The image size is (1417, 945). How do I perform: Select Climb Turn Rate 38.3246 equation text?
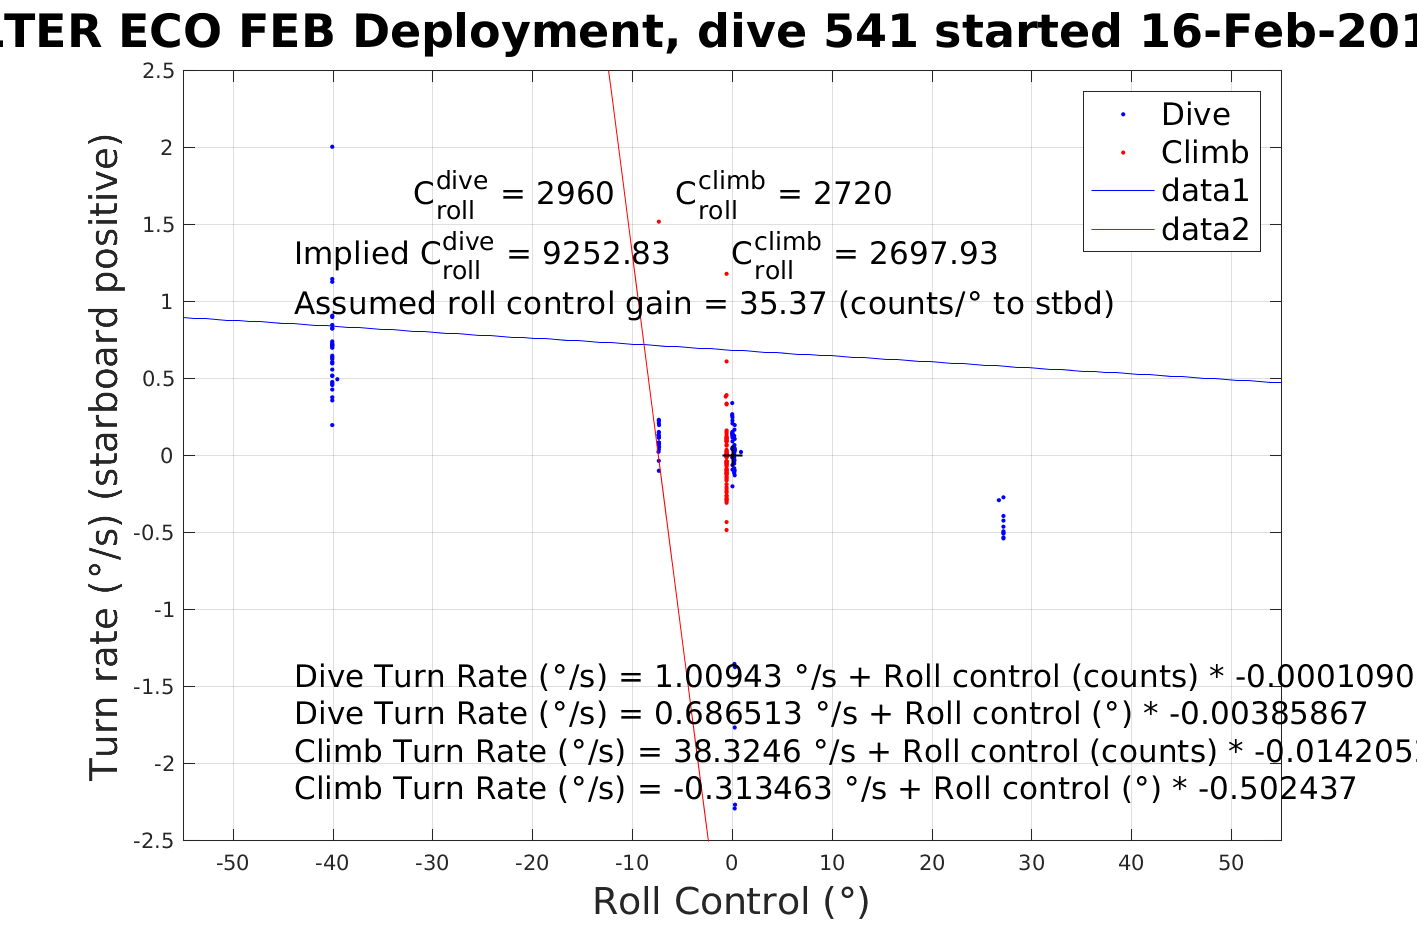coord(855,752)
